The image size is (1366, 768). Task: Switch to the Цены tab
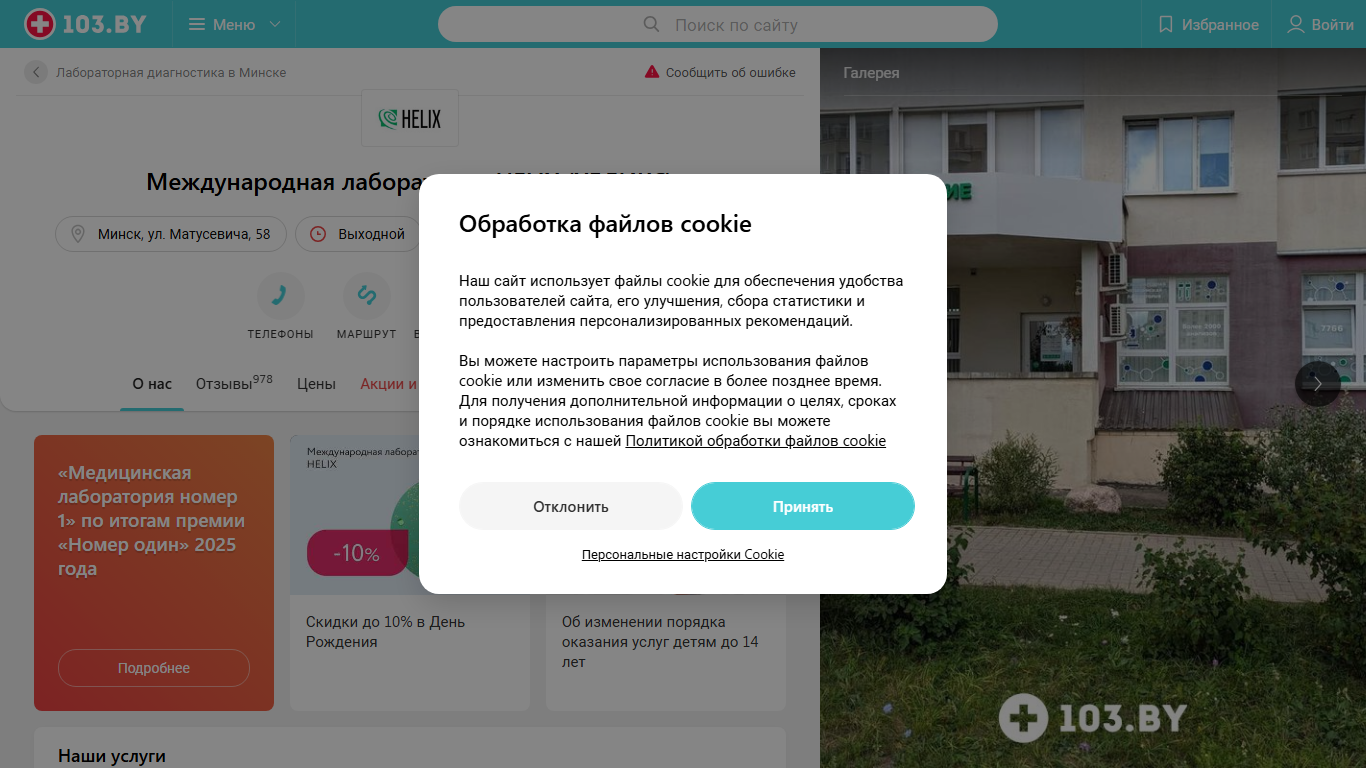coord(316,384)
